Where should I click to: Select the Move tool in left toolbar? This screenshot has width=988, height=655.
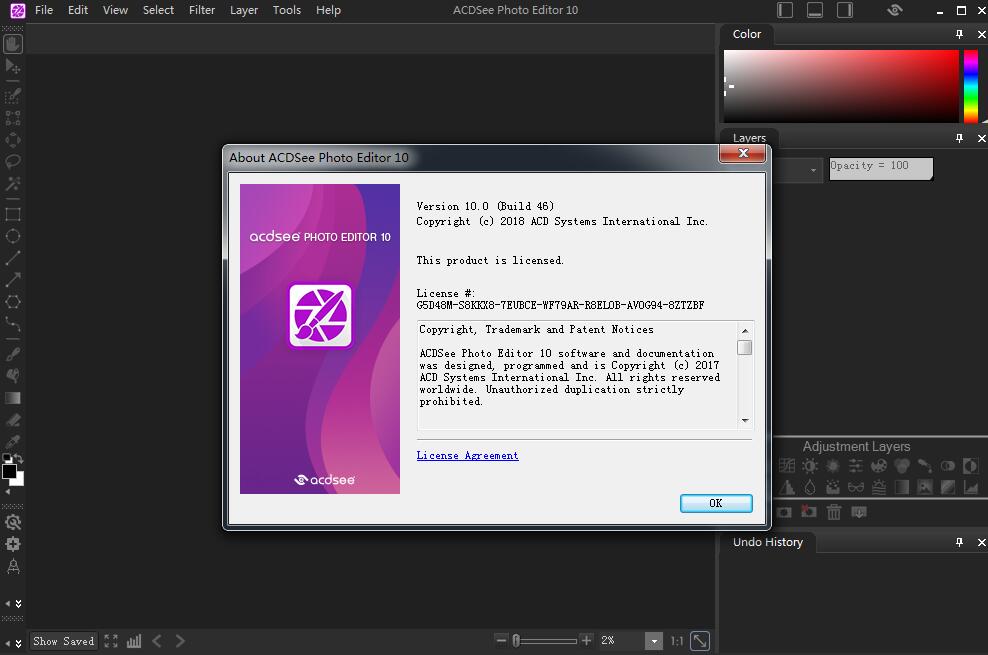point(13,66)
